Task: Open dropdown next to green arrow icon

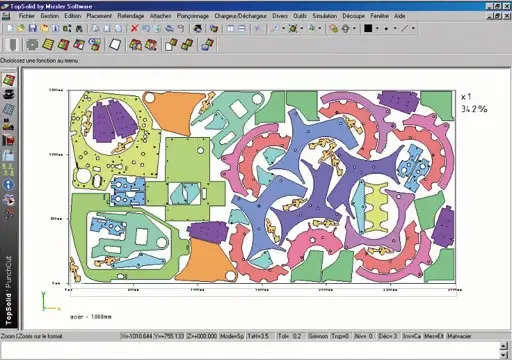Action: coord(319,29)
